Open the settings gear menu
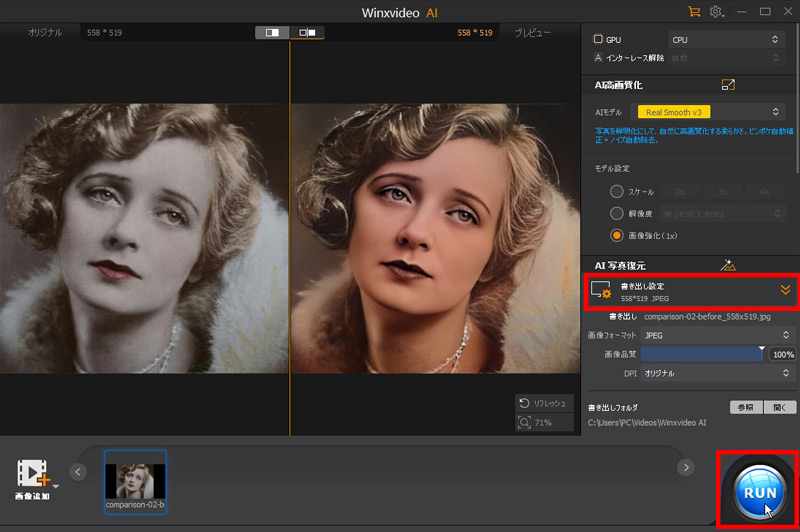The width and height of the screenshot is (800, 532). point(717,11)
